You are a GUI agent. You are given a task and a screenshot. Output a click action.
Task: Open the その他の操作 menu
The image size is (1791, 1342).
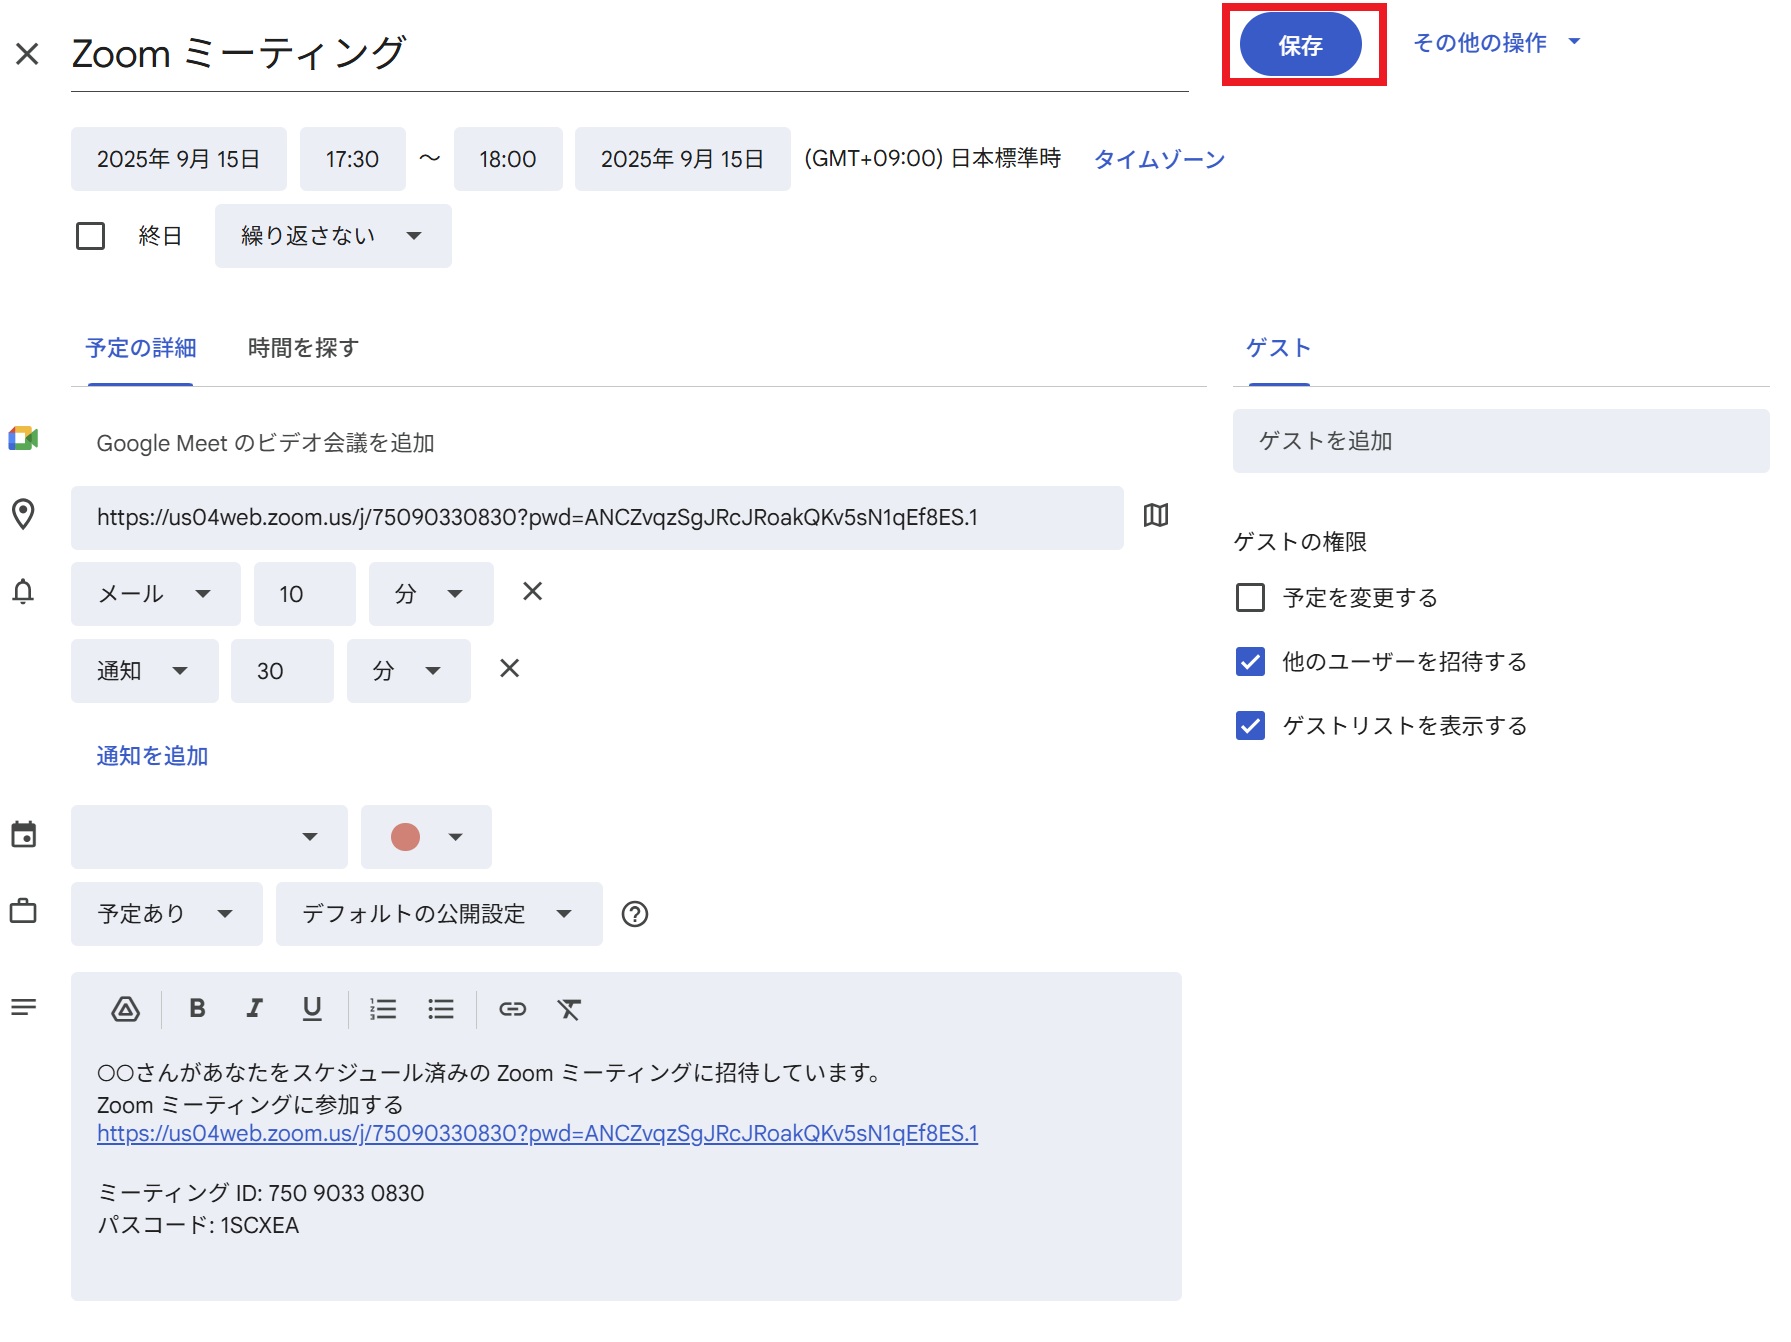(1495, 43)
